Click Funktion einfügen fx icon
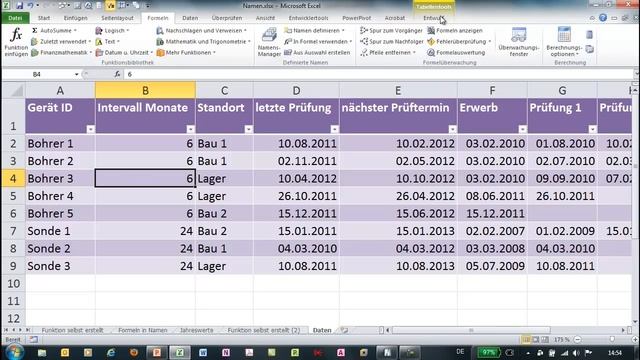The width and height of the screenshot is (640, 360). click(16, 42)
